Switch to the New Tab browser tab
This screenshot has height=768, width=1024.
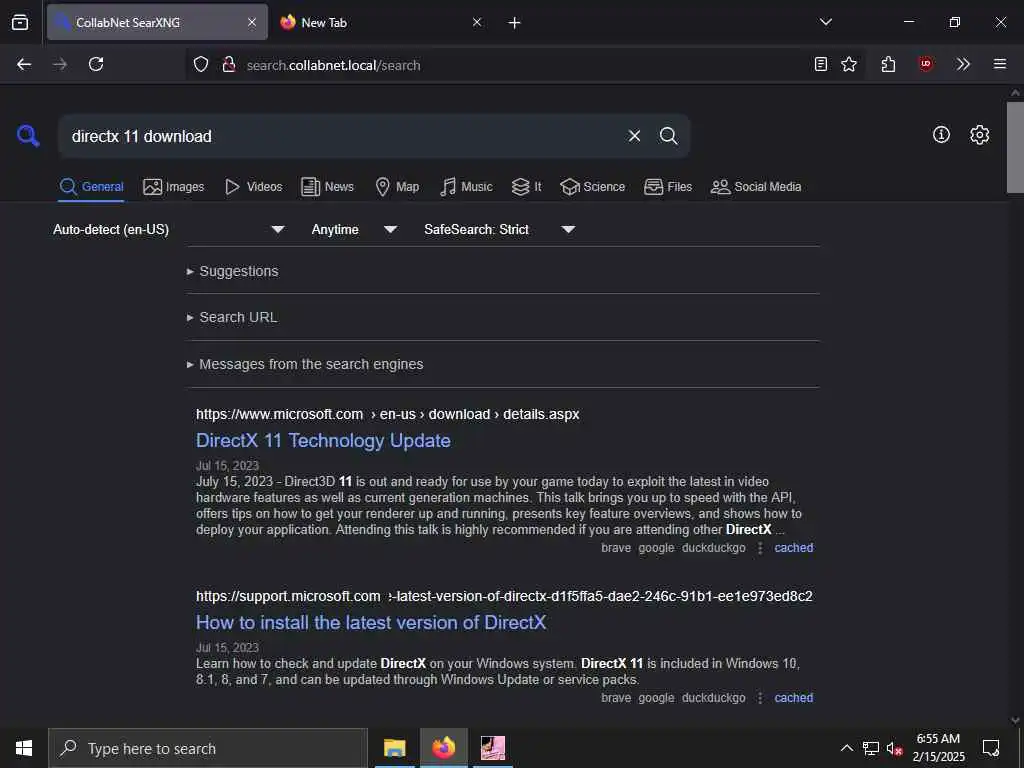(x=382, y=22)
